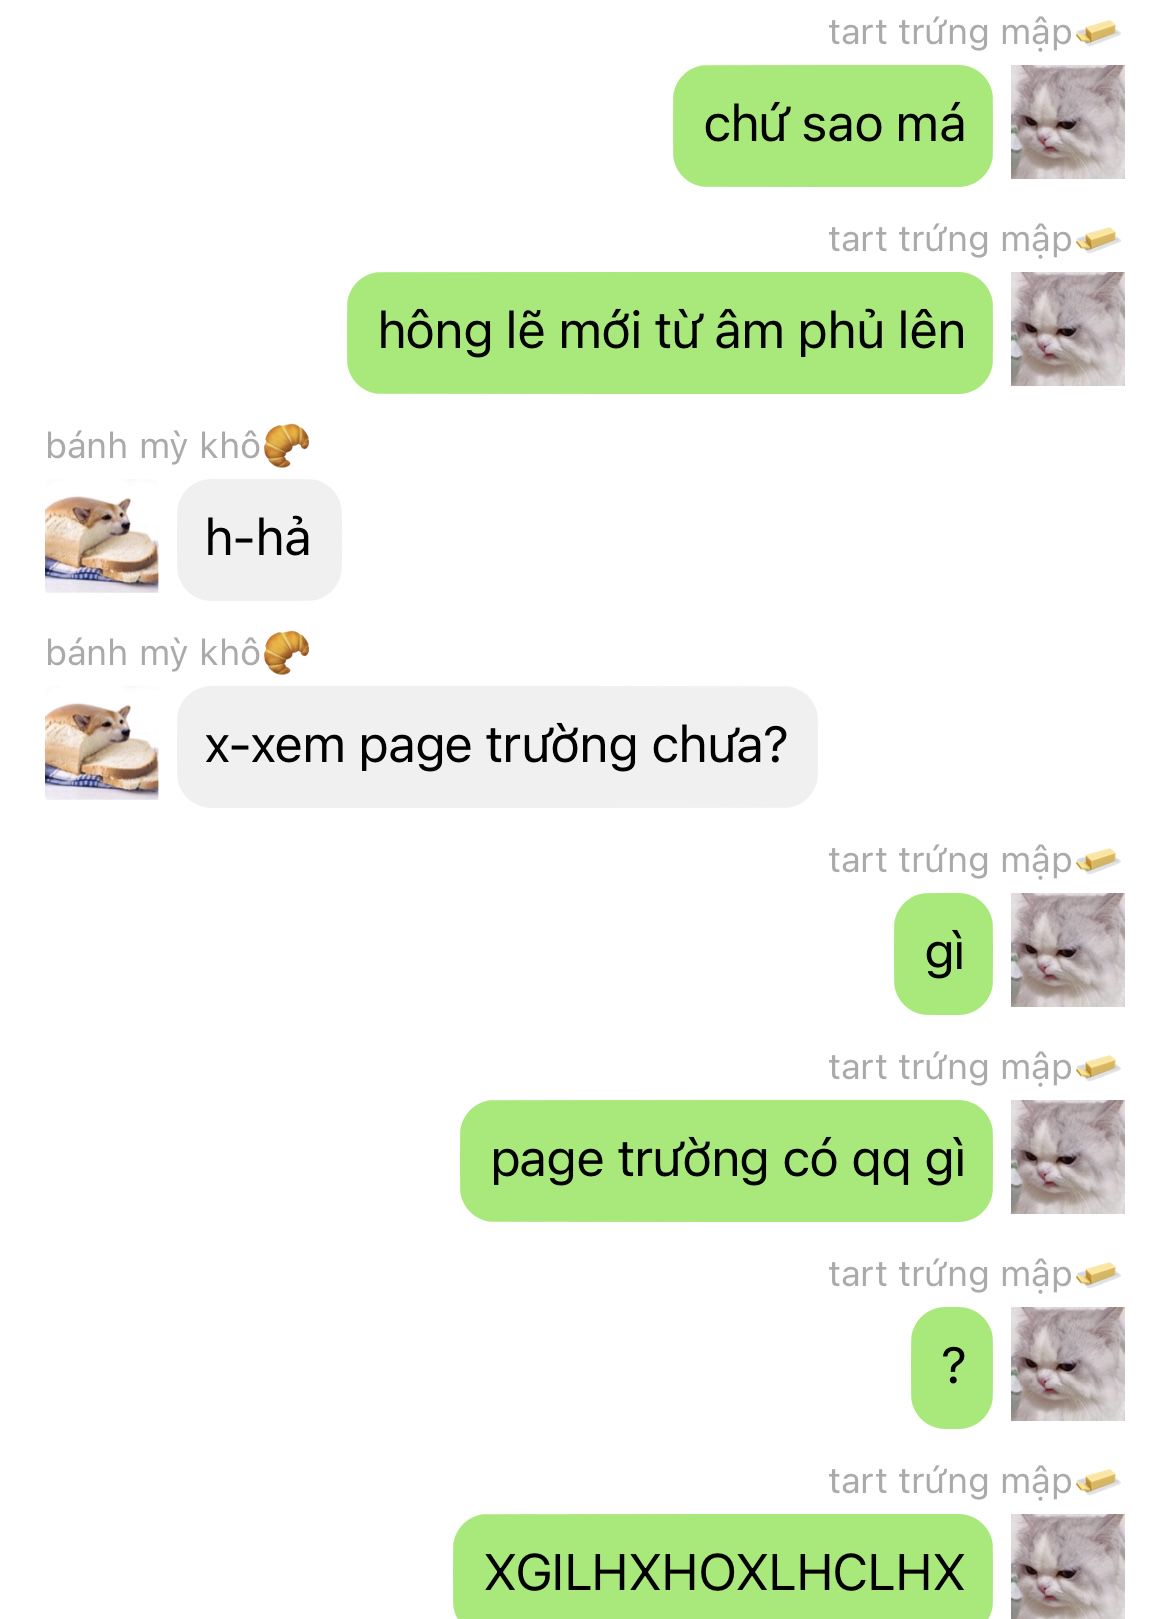Tap the 'tart trứng mập' name above 'chứ sao má'
1170x1619 pixels.
(950, 33)
